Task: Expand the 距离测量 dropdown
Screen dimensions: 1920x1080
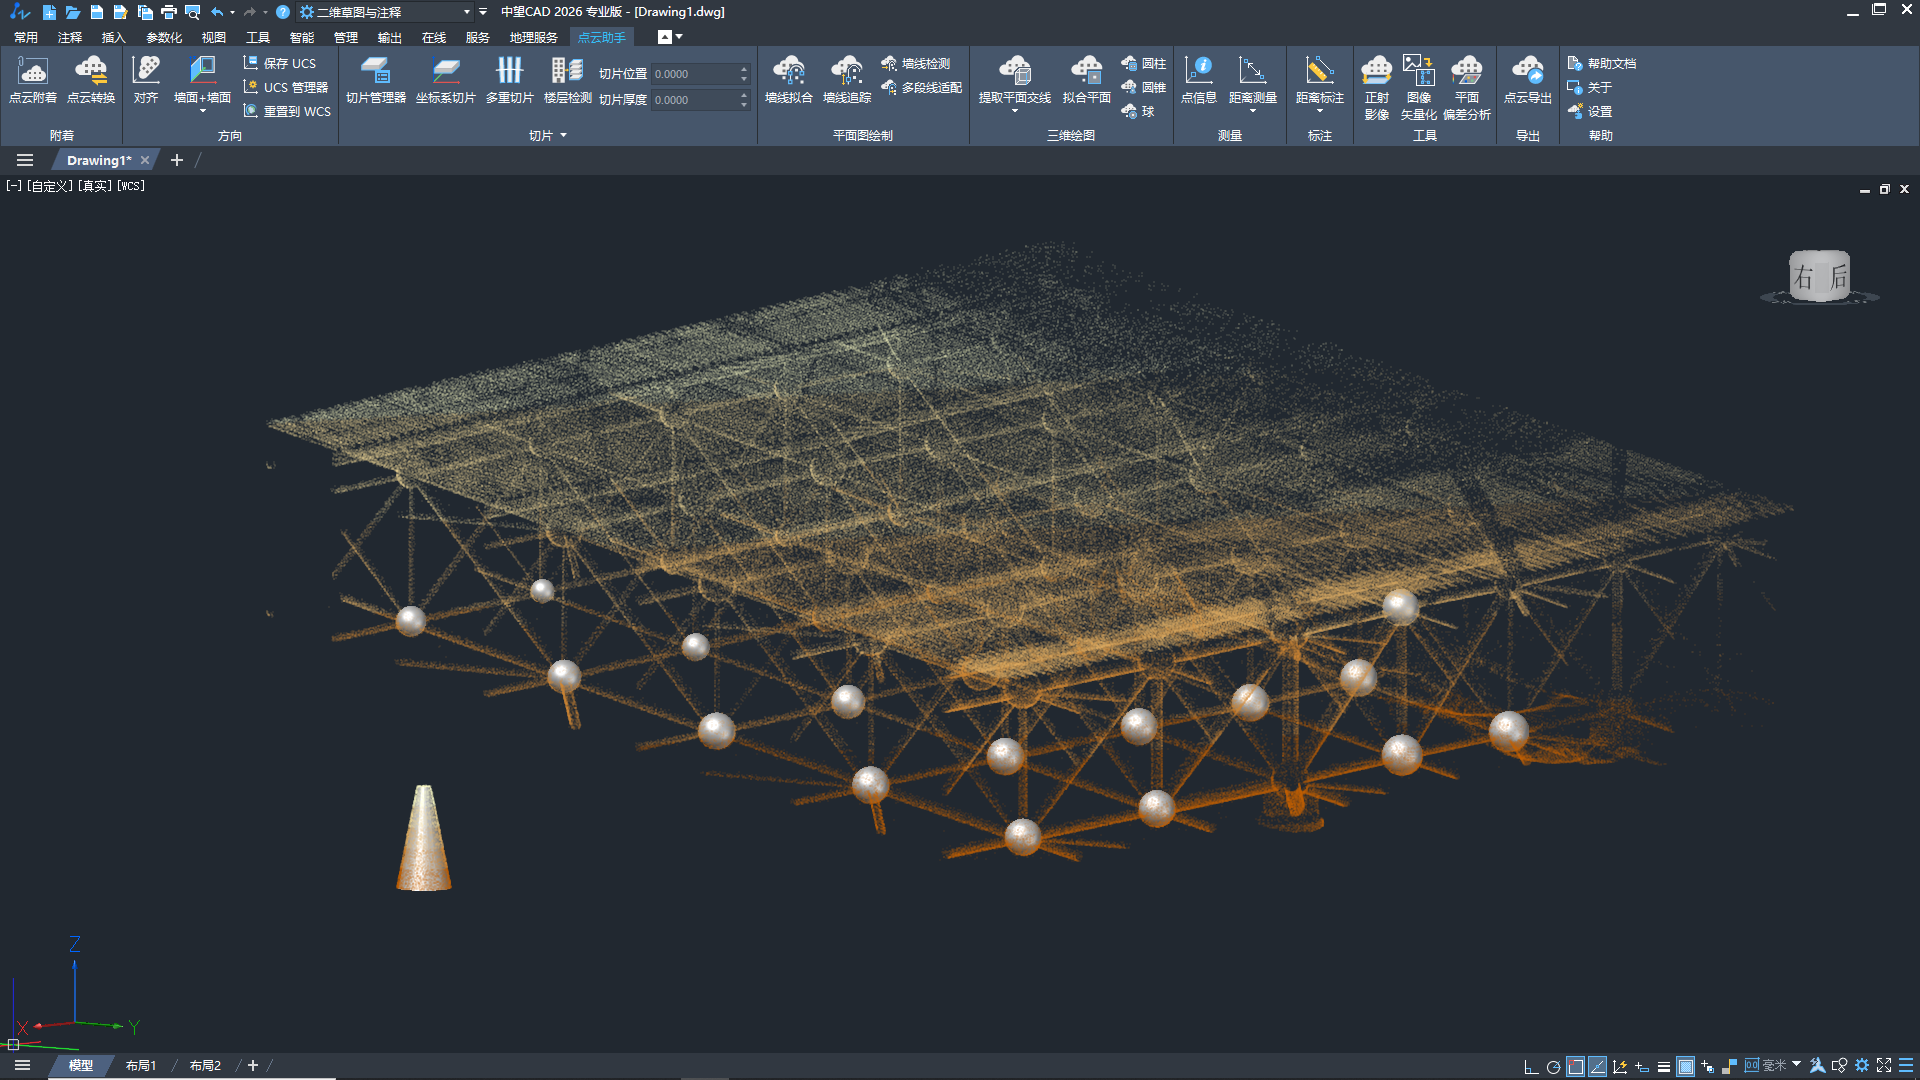Action: pos(1253,111)
